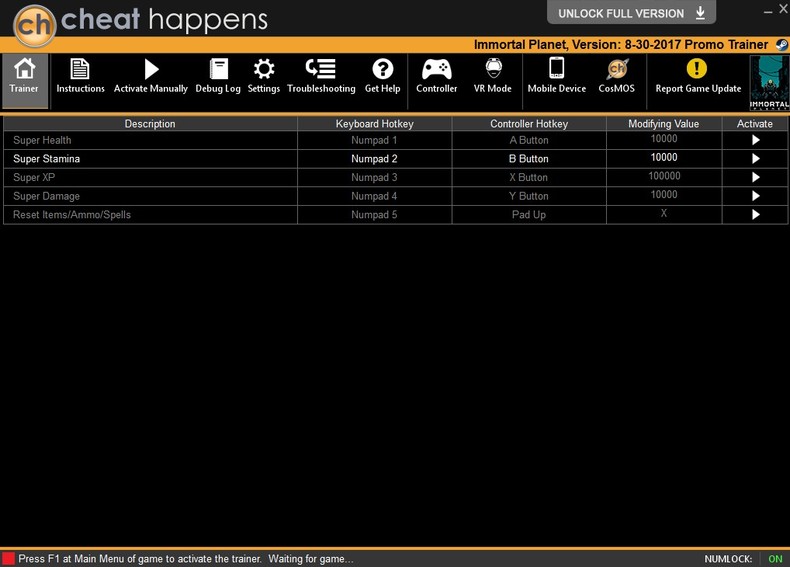Click the Numpad 3 hotkey cell

coord(374,177)
